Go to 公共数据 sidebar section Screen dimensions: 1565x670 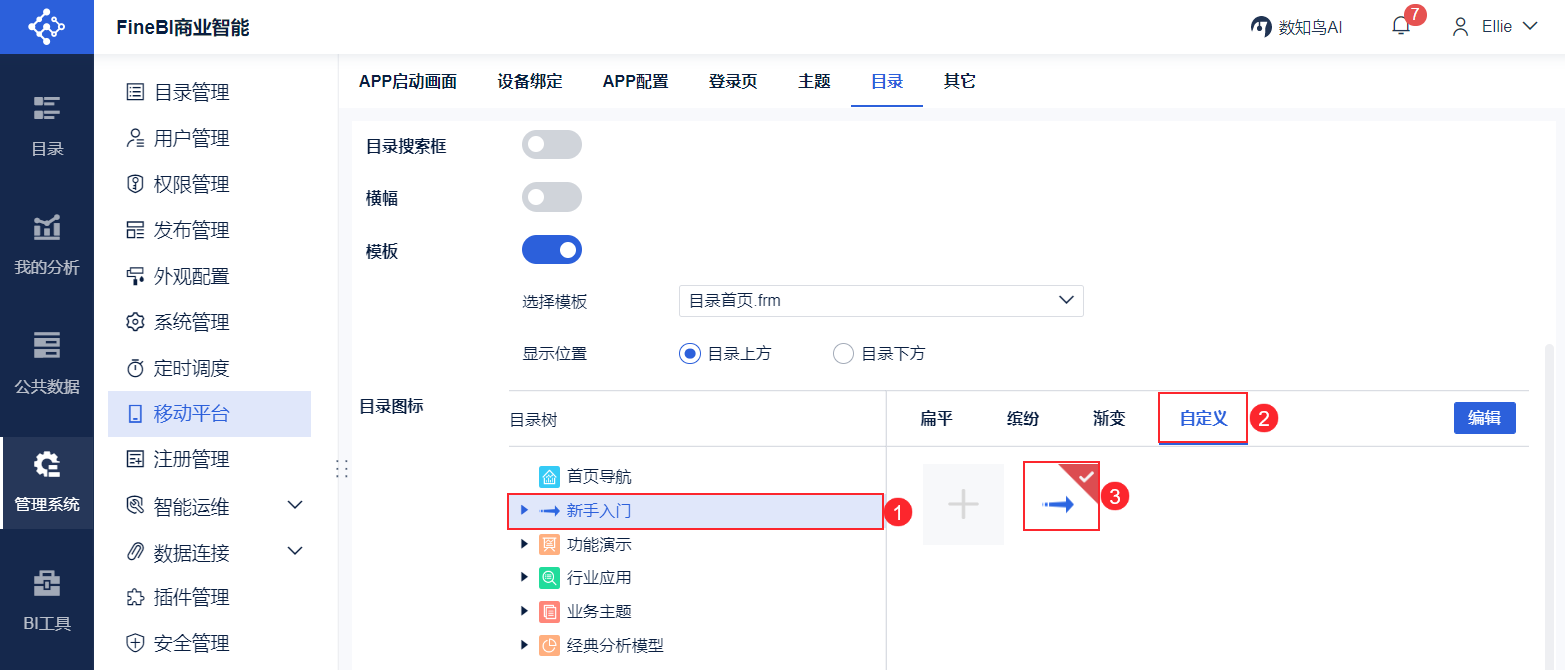pyautogui.click(x=47, y=362)
